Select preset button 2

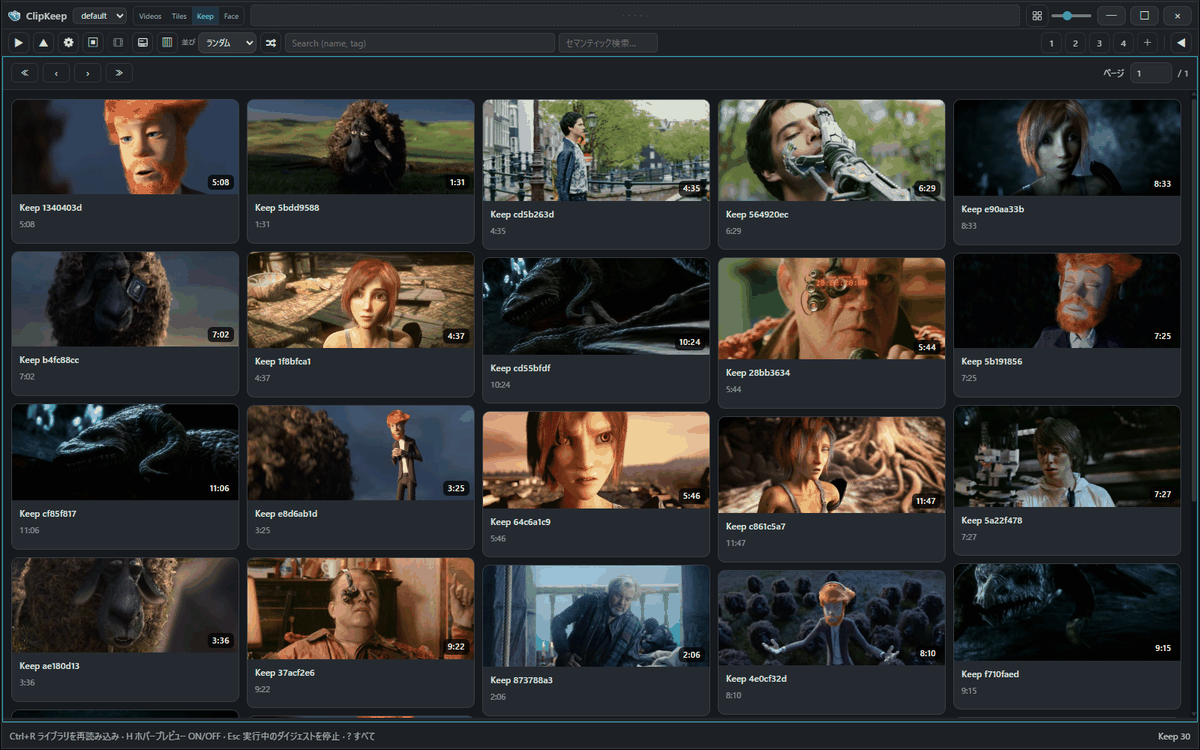click(x=1075, y=43)
